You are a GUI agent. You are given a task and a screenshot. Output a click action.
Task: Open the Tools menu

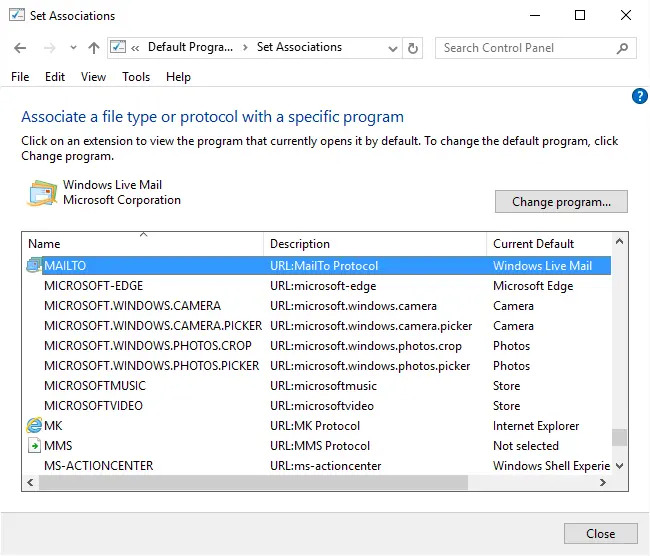click(x=136, y=77)
